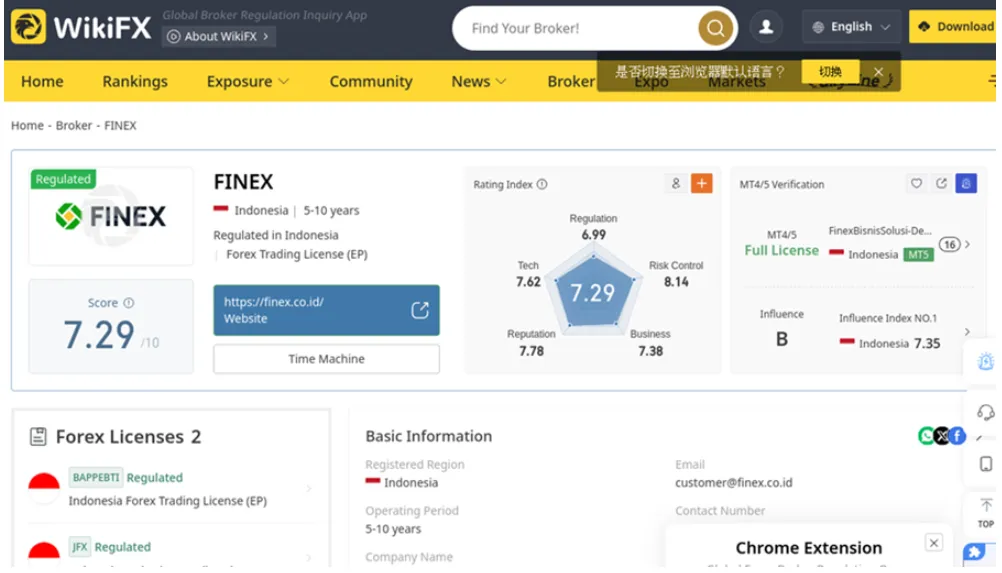
Task: Click the Broker breadcrumb link
Action: [x=73, y=125]
